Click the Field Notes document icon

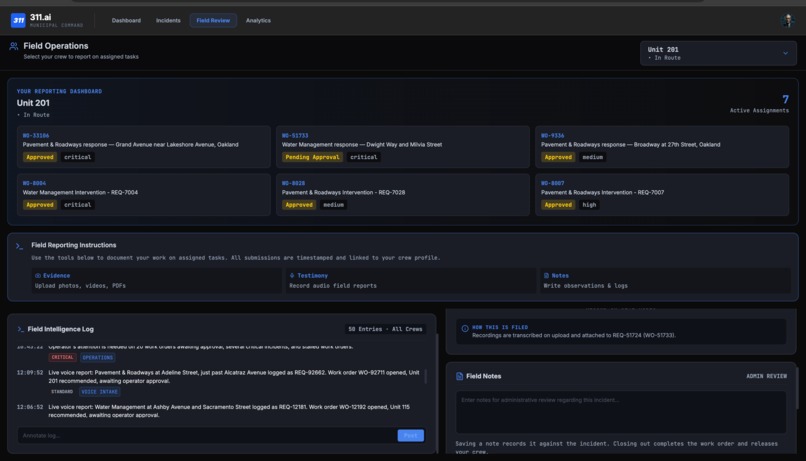tap(459, 376)
